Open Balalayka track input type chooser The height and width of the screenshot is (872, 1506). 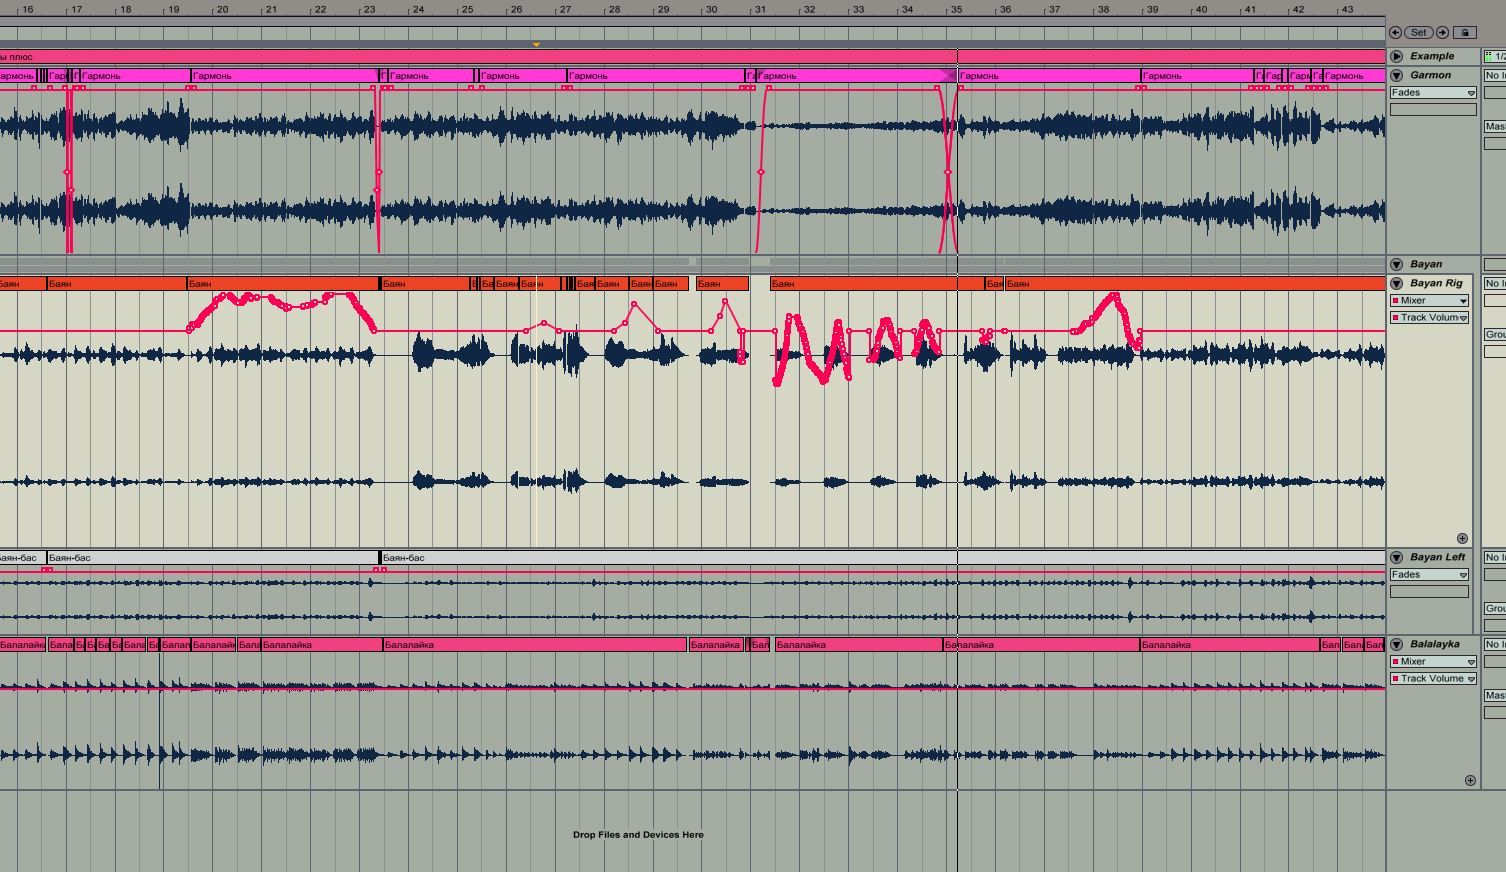1495,644
